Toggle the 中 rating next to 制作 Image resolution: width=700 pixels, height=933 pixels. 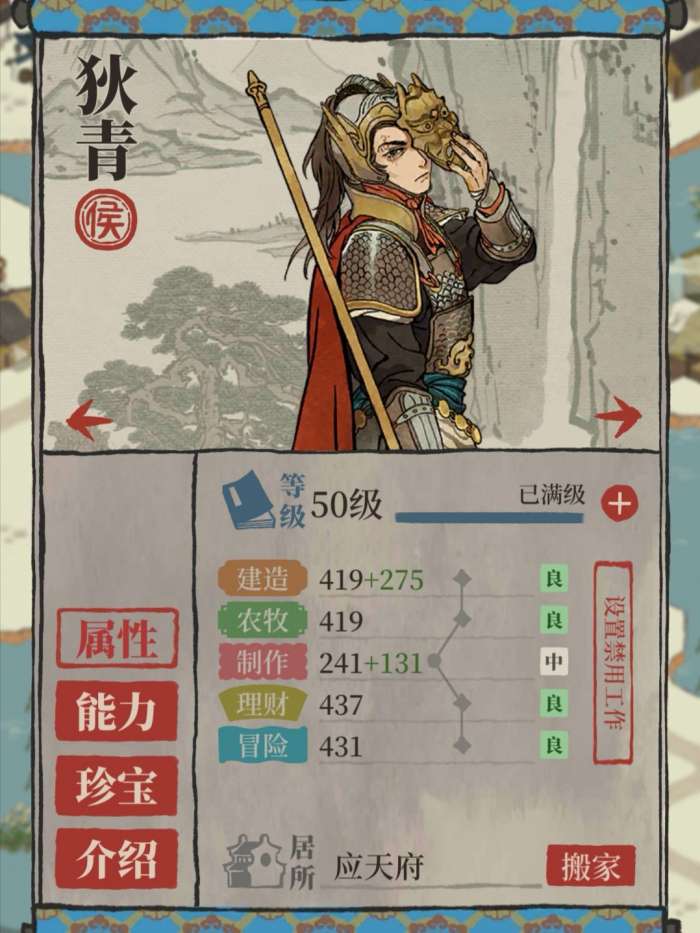coord(554,662)
